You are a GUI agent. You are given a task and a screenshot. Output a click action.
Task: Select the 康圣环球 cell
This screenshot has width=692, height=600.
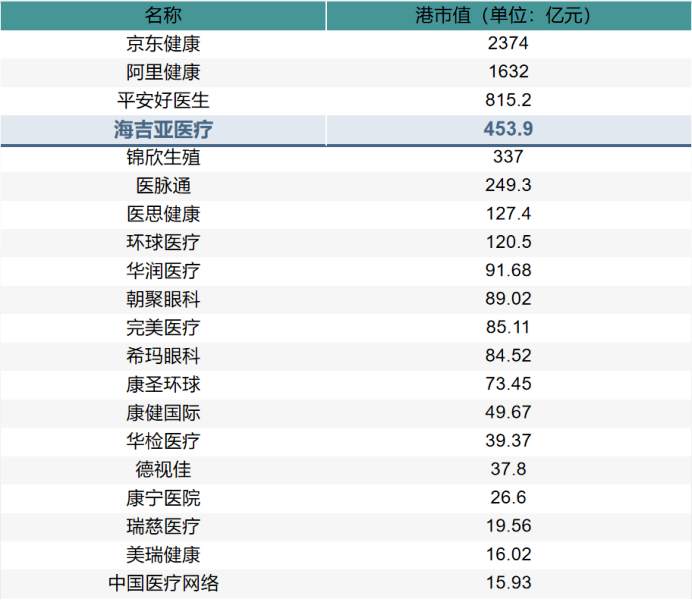coord(163,385)
